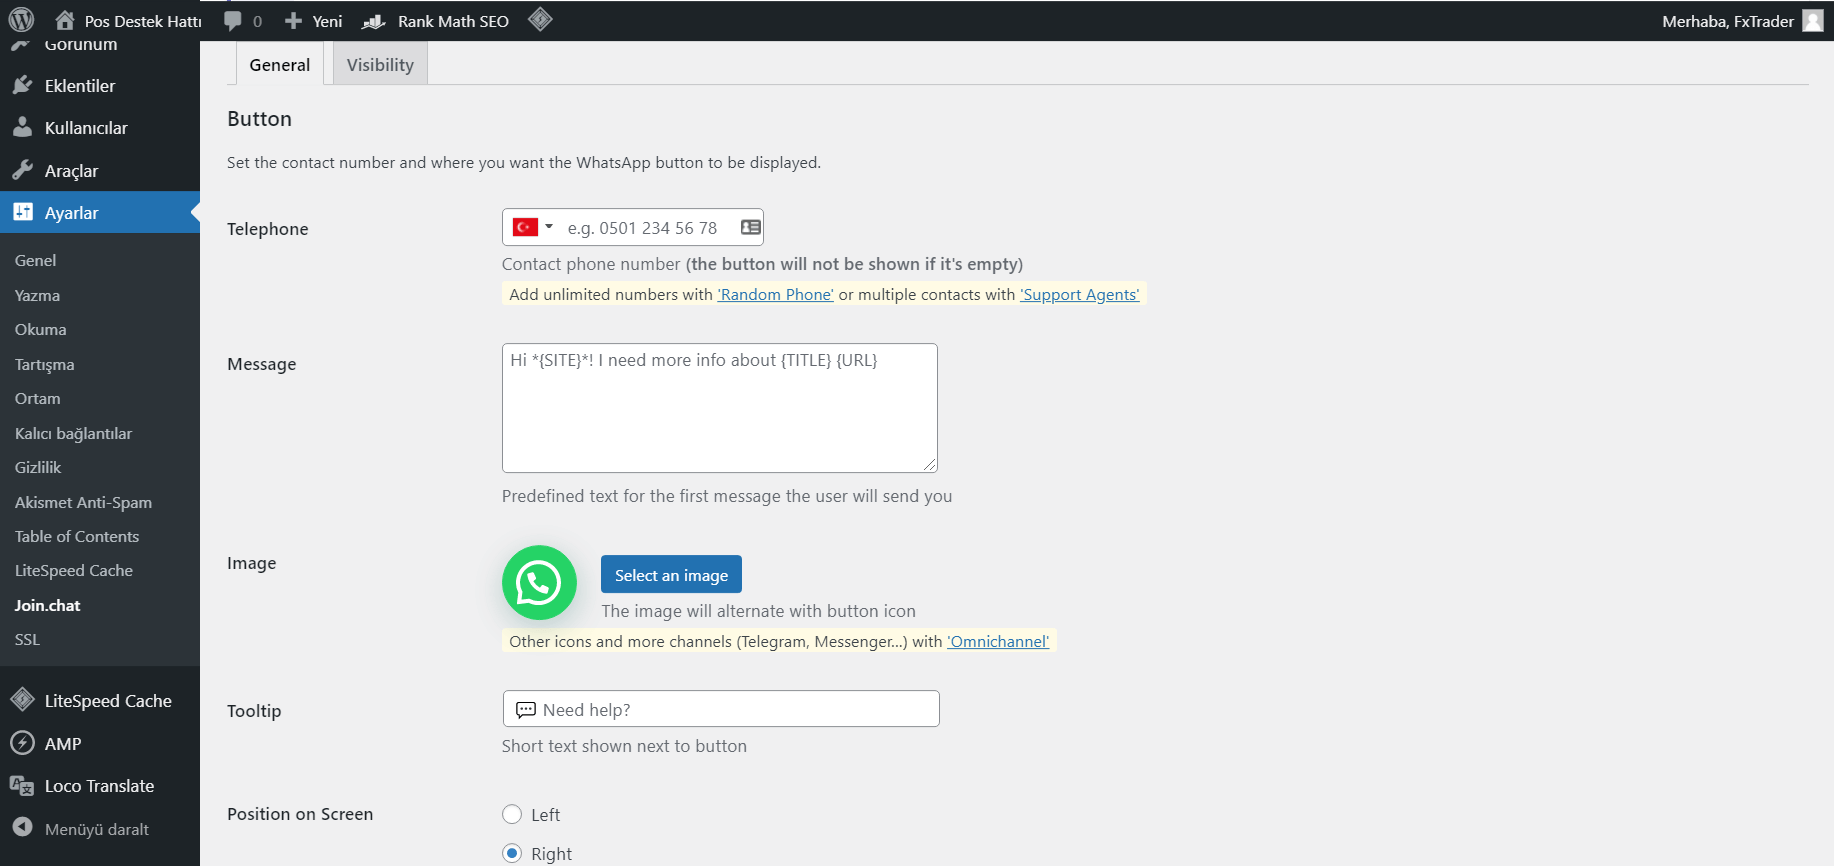
Task: Click the Loco Translate icon
Action: click(x=22, y=786)
